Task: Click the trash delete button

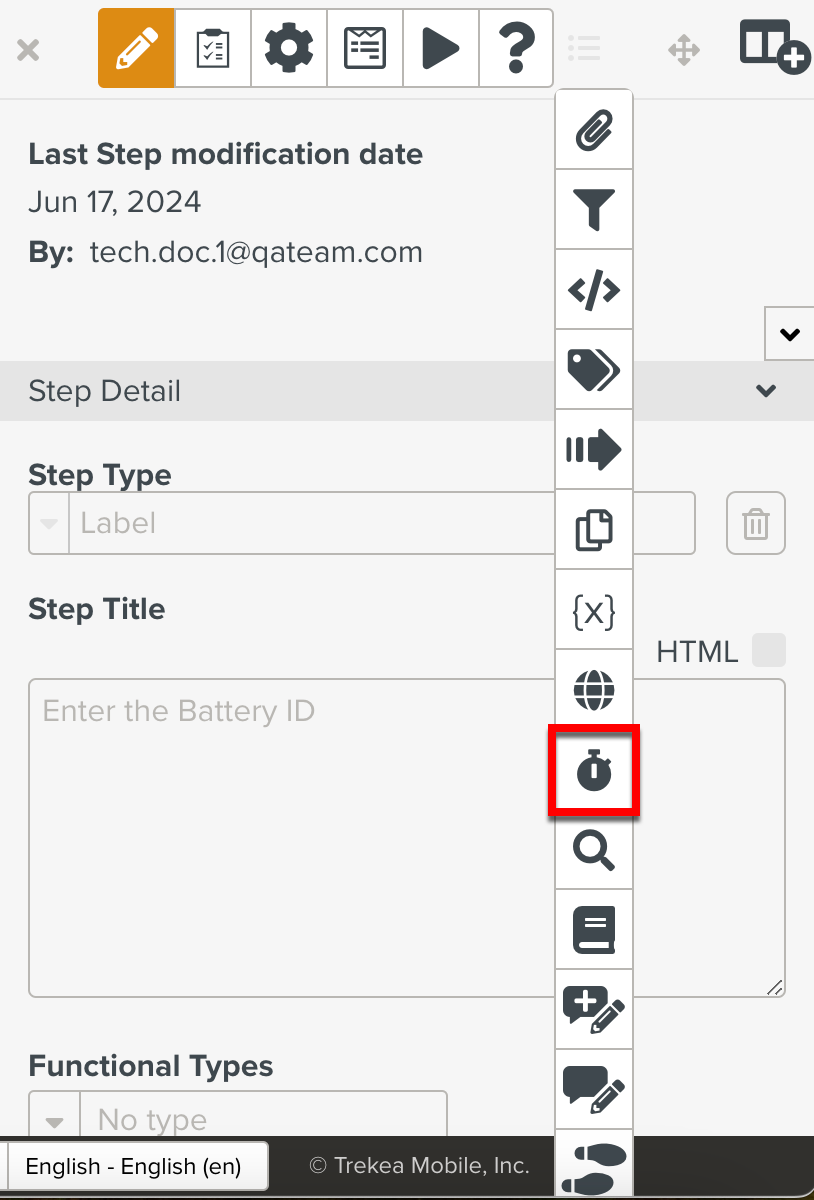Action: click(756, 523)
